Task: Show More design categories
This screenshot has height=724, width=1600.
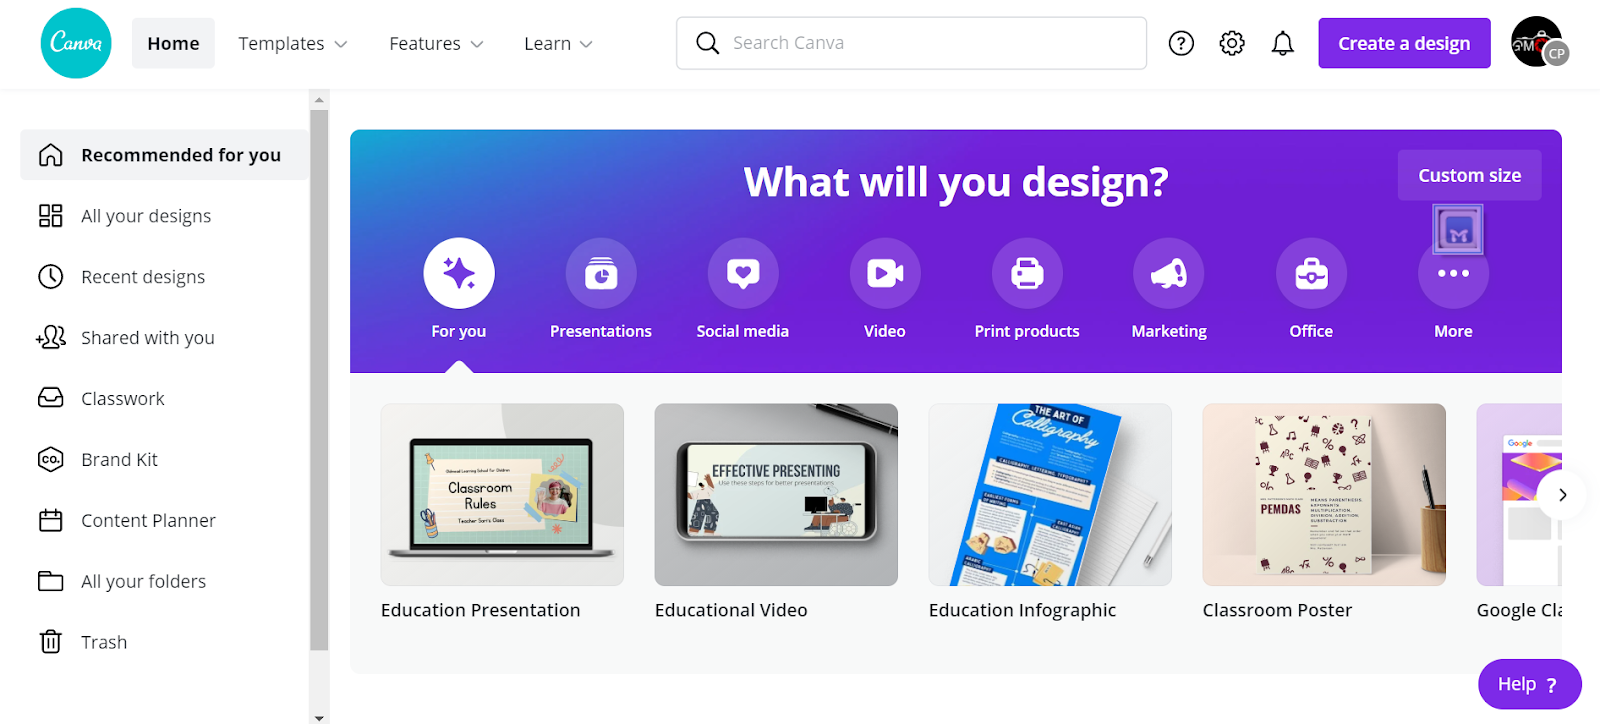Action: click(1453, 273)
